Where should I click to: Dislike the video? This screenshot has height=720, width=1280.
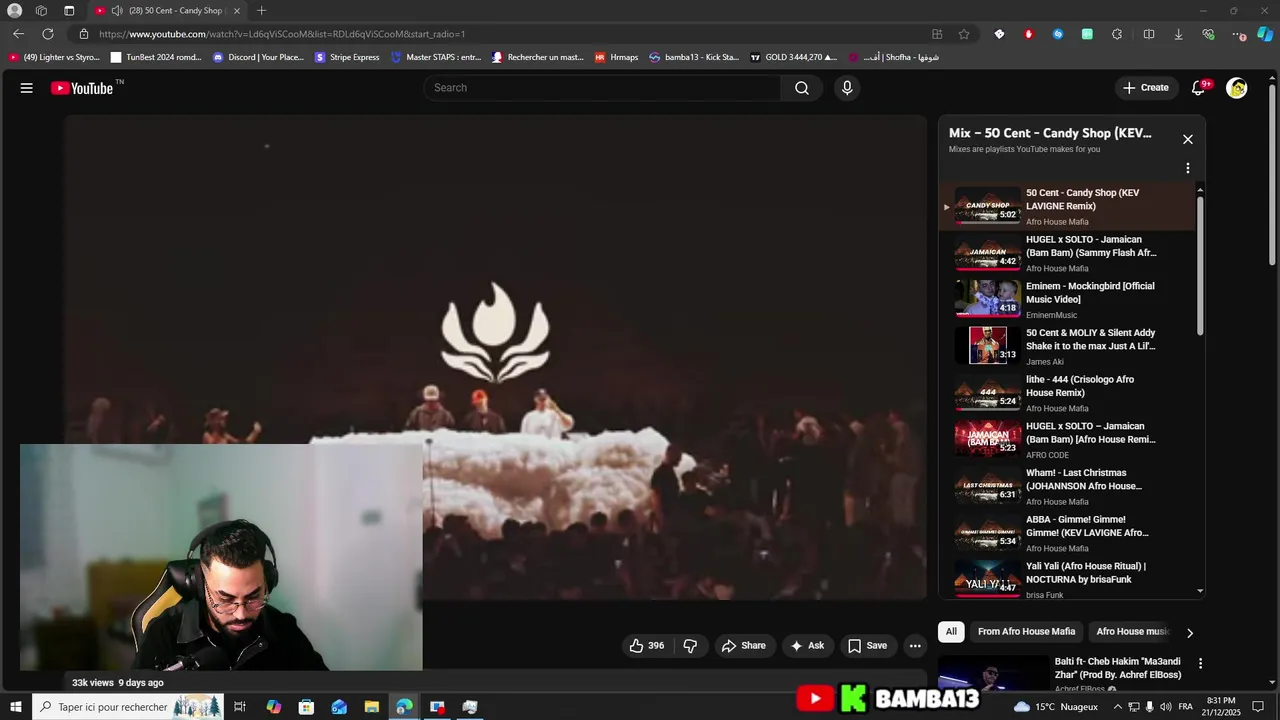tap(690, 646)
